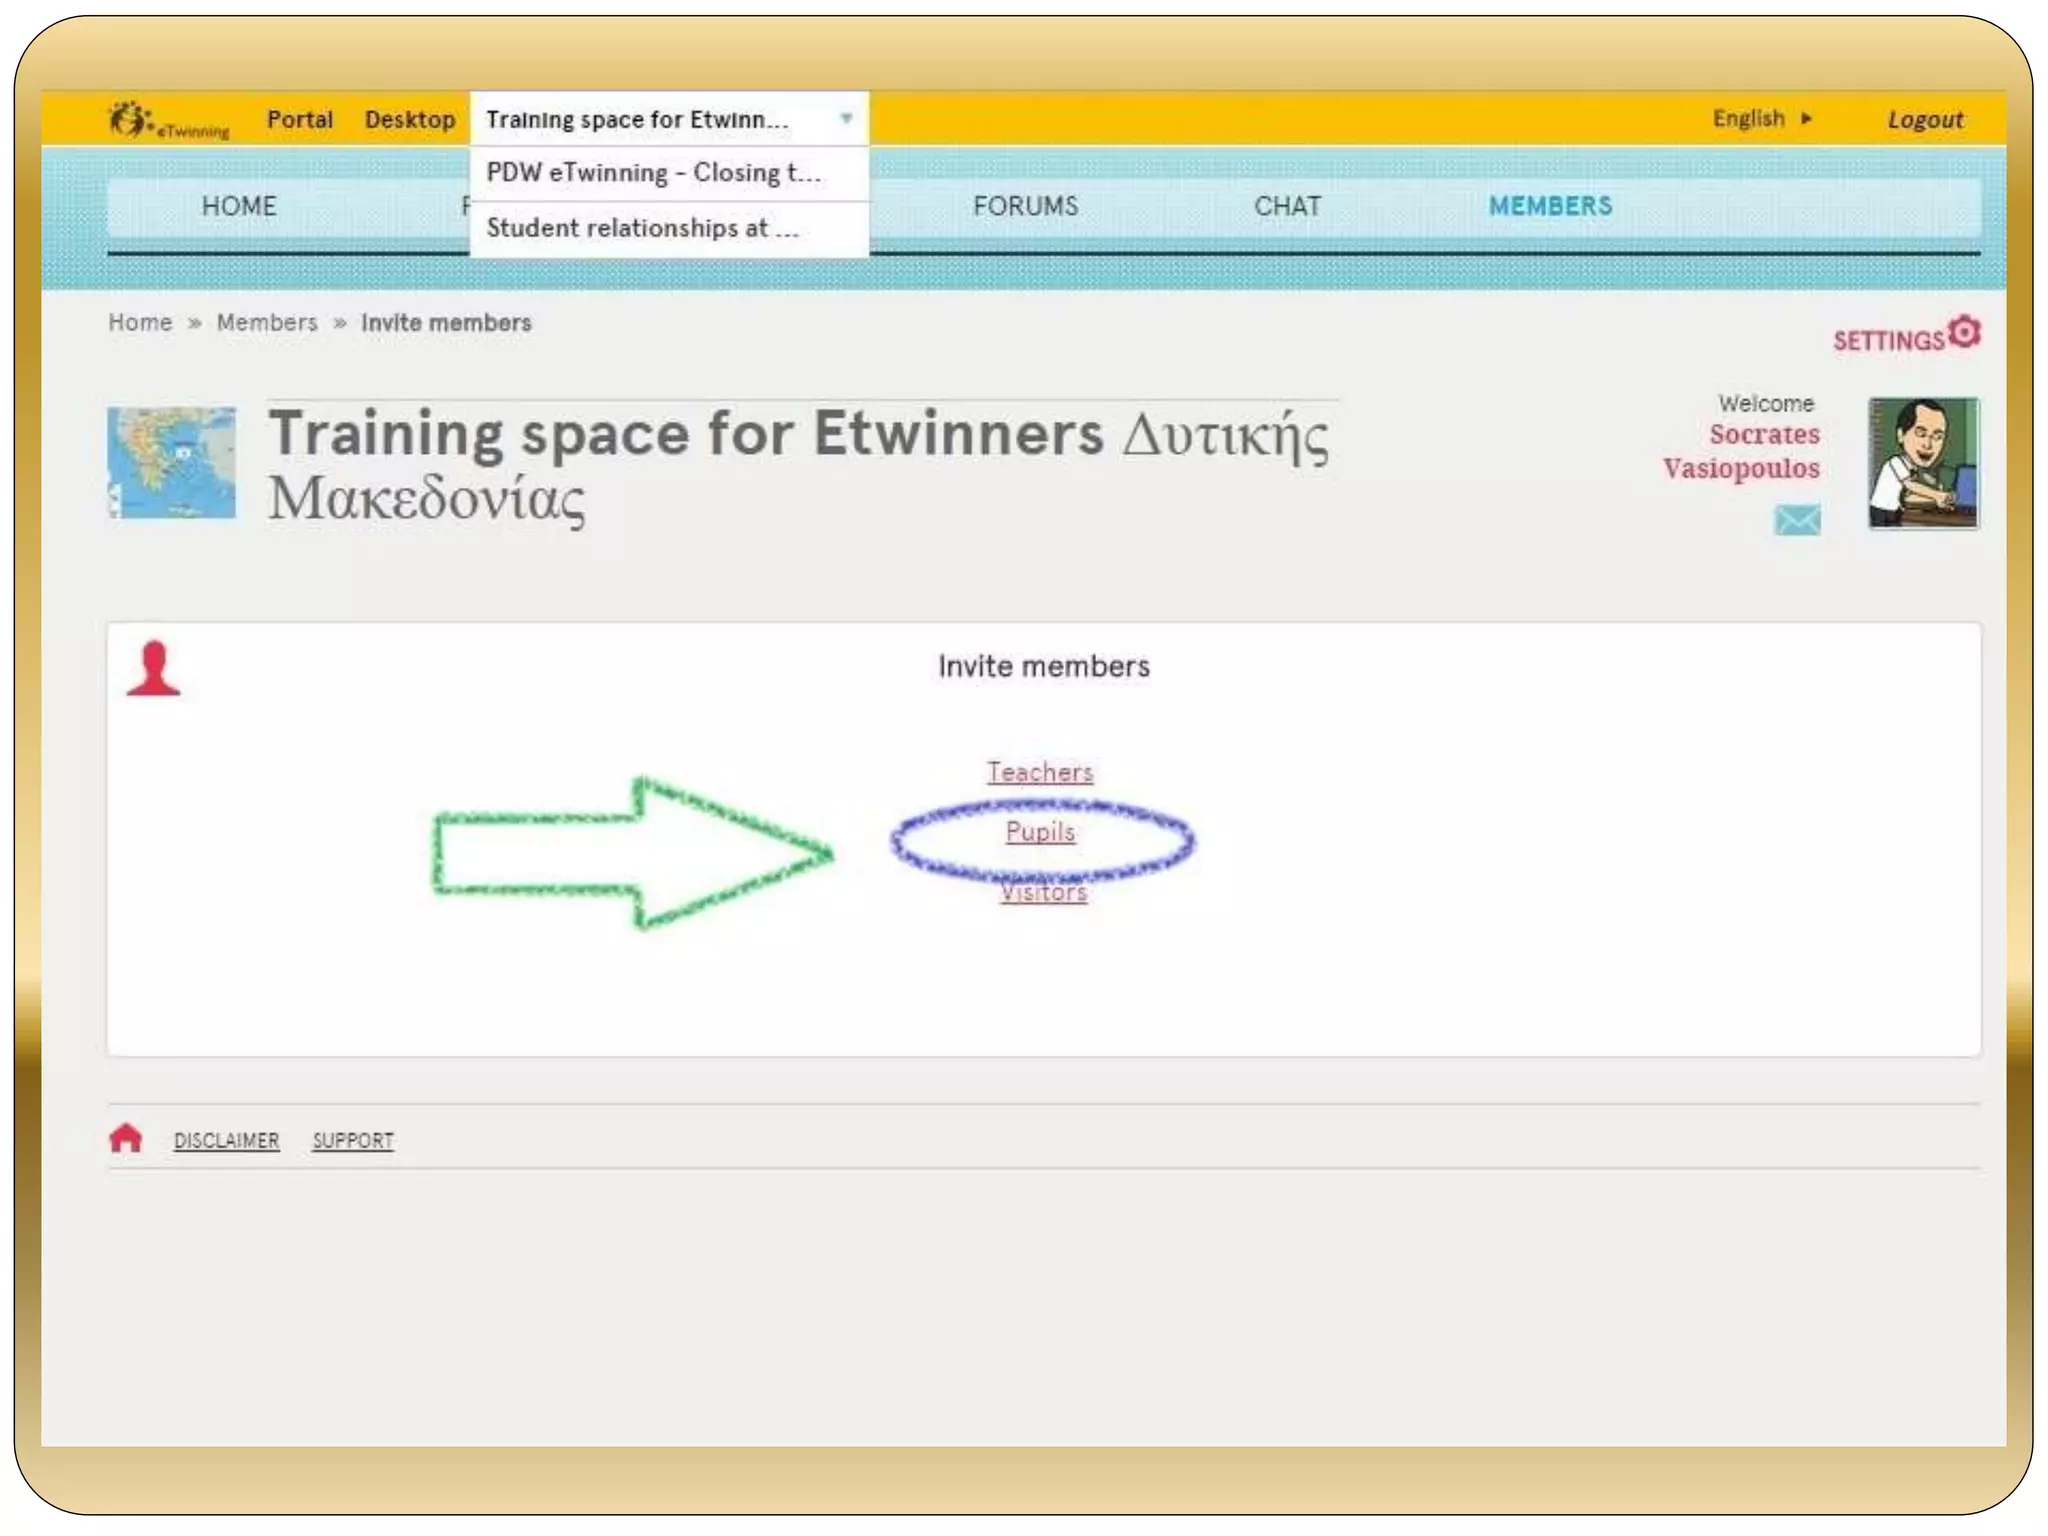Go to the HOME tab
2048x1536 pixels.
click(x=239, y=206)
